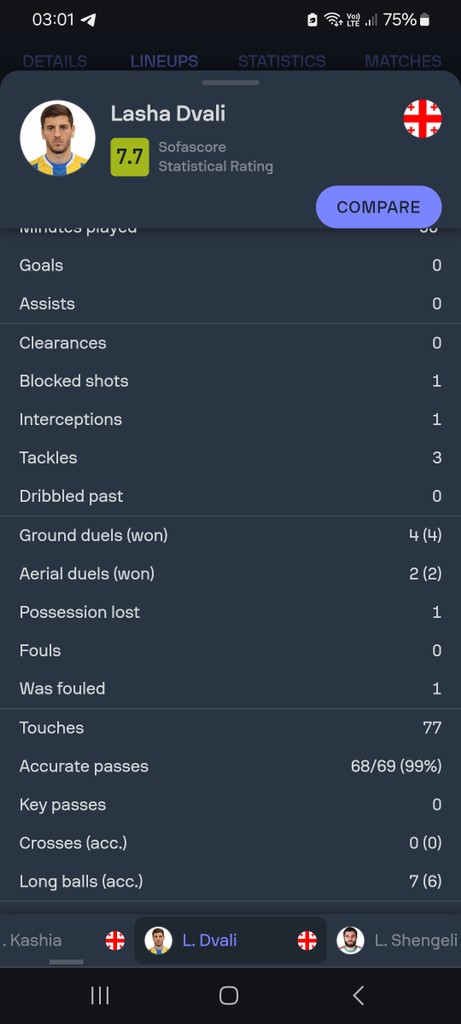Select the LINEUPS tab
The image size is (461, 1024).
pyautogui.click(x=164, y=61)
